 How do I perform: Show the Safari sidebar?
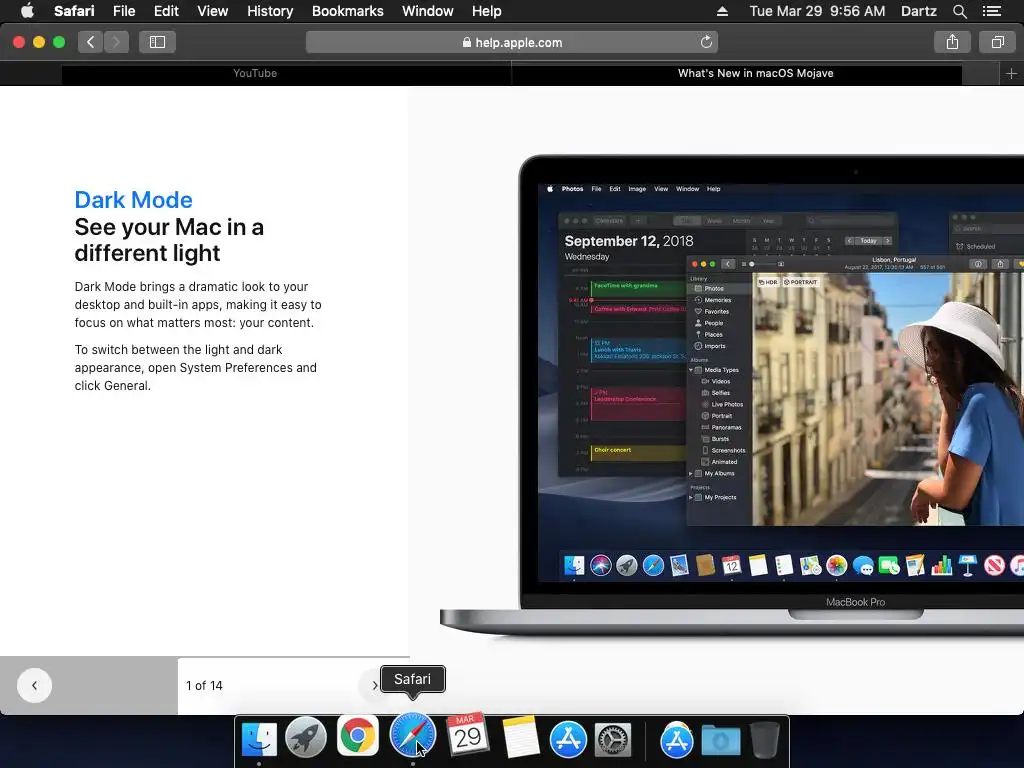tap(157, 42)
